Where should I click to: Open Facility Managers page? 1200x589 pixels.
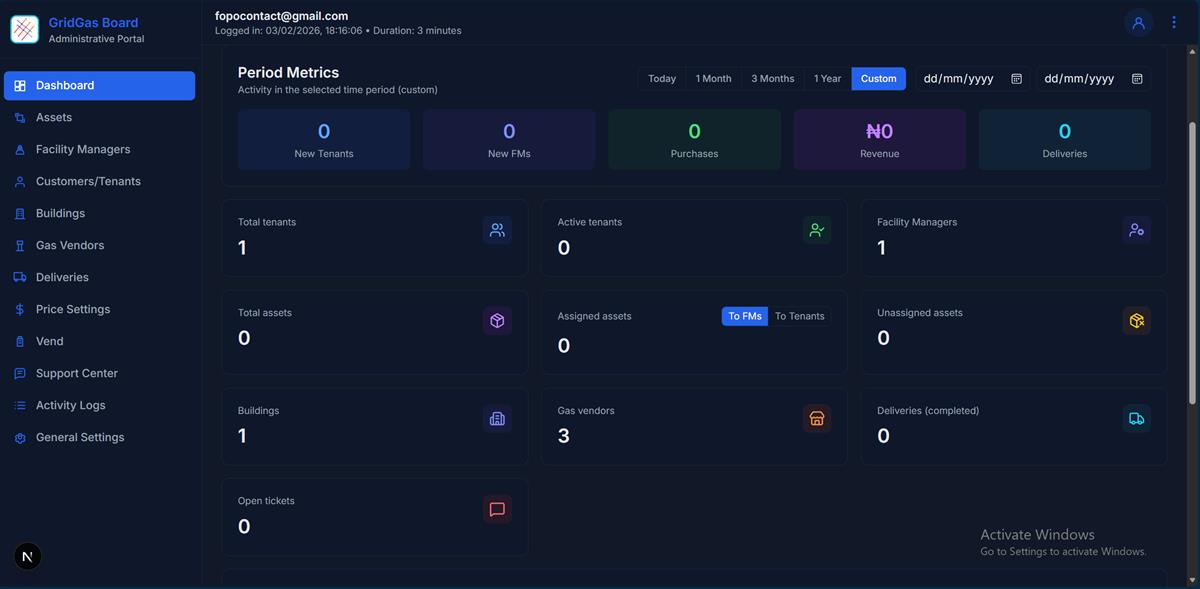click(99, 150)
